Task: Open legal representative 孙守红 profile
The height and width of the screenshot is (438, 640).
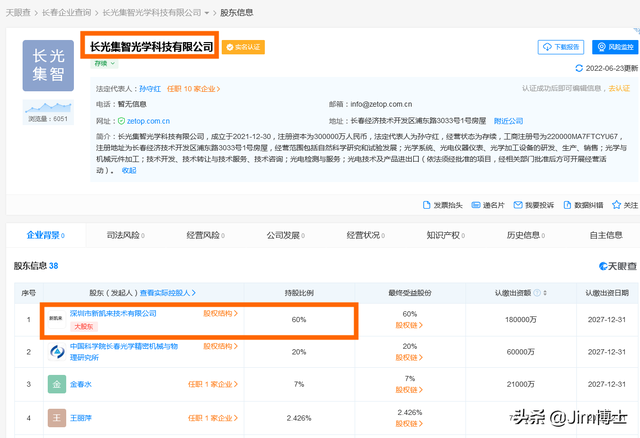Action: pos(150,89)
